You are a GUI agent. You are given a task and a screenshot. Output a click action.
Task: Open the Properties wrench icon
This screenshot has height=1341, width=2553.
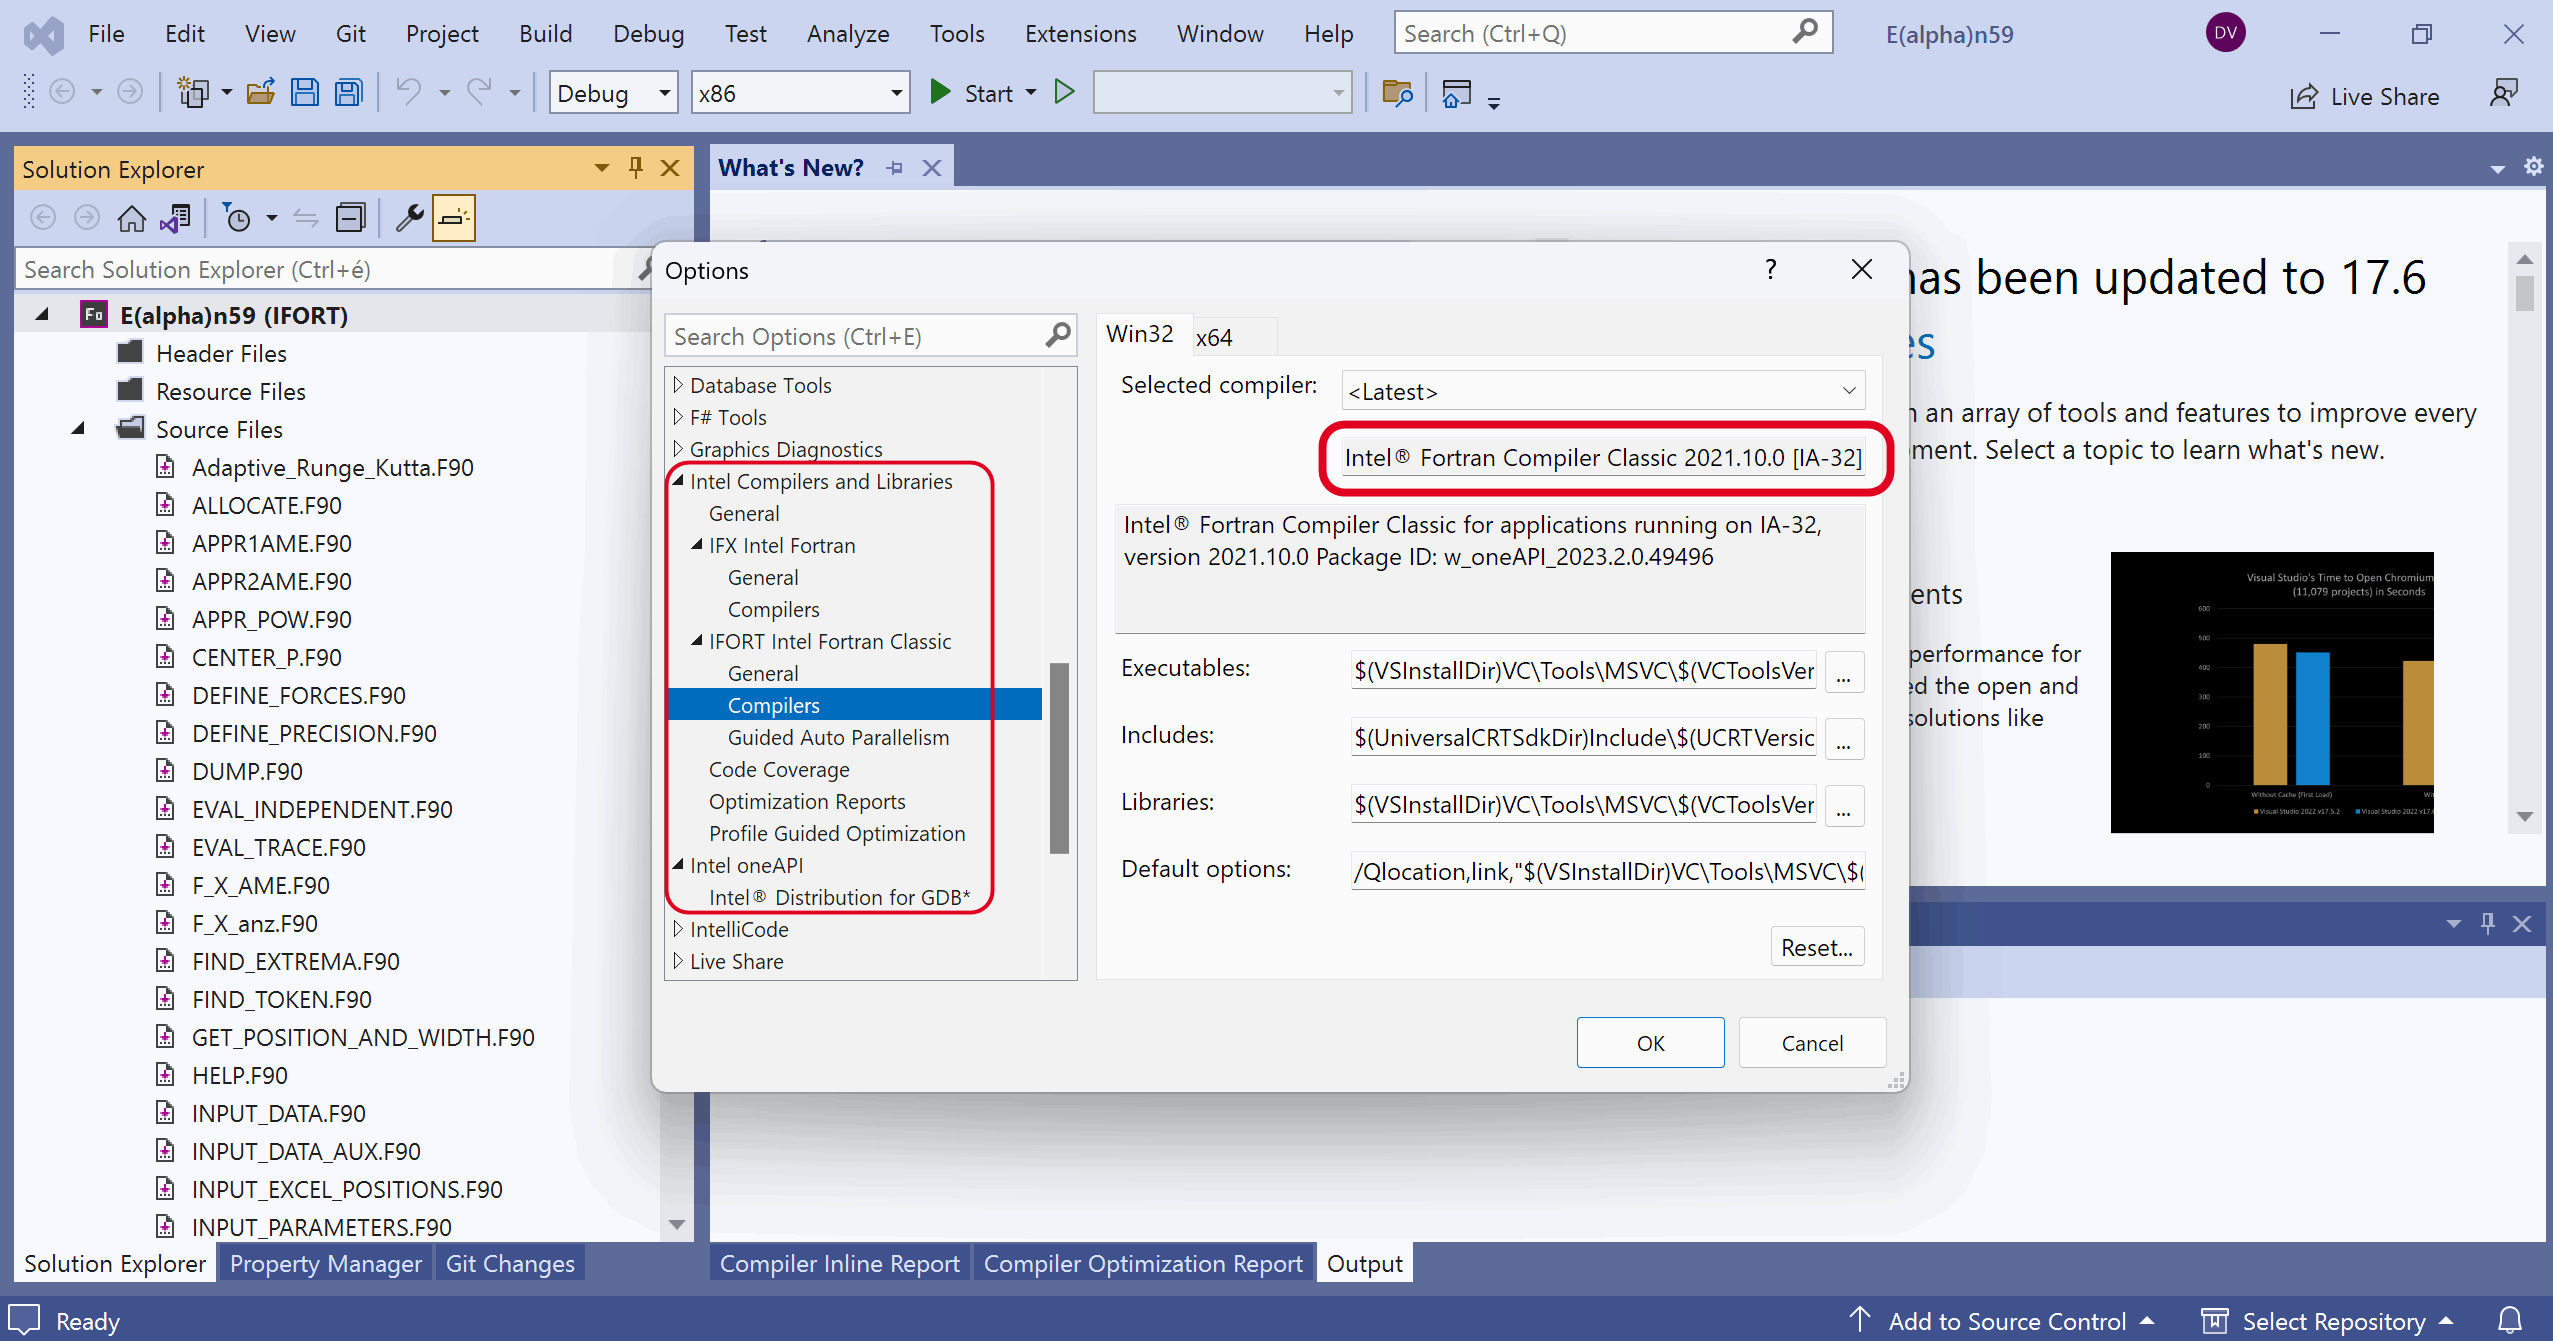[409, 218]
